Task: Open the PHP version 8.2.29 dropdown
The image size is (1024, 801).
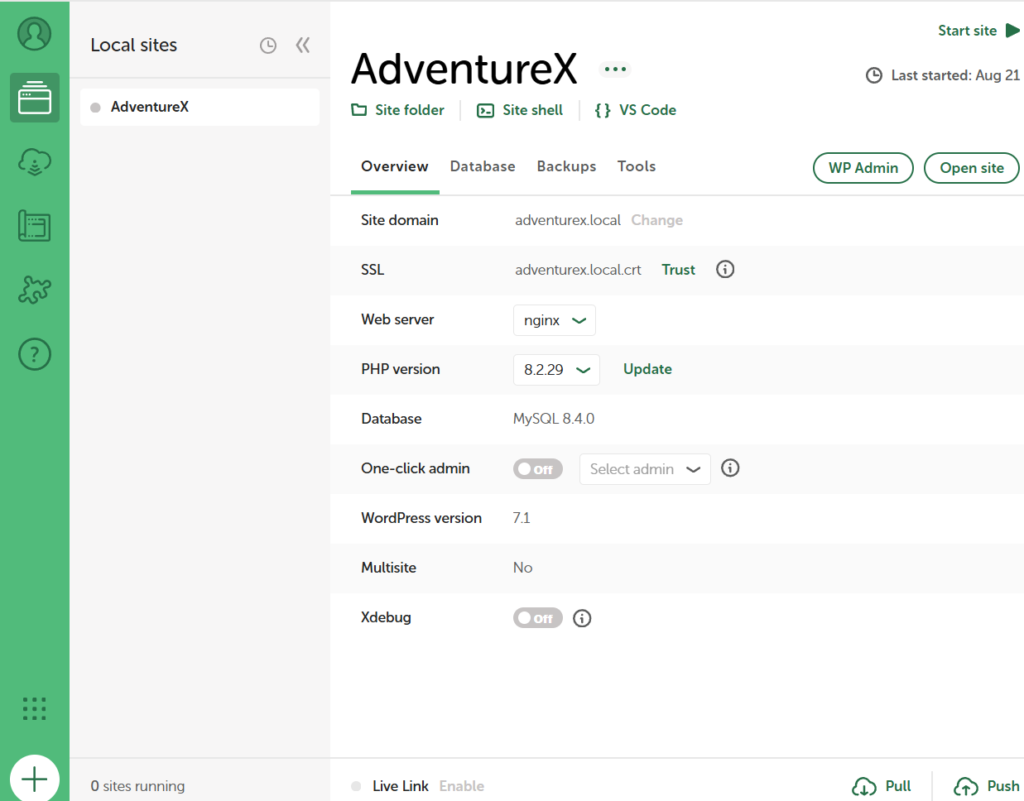Action: click(556, 369)
